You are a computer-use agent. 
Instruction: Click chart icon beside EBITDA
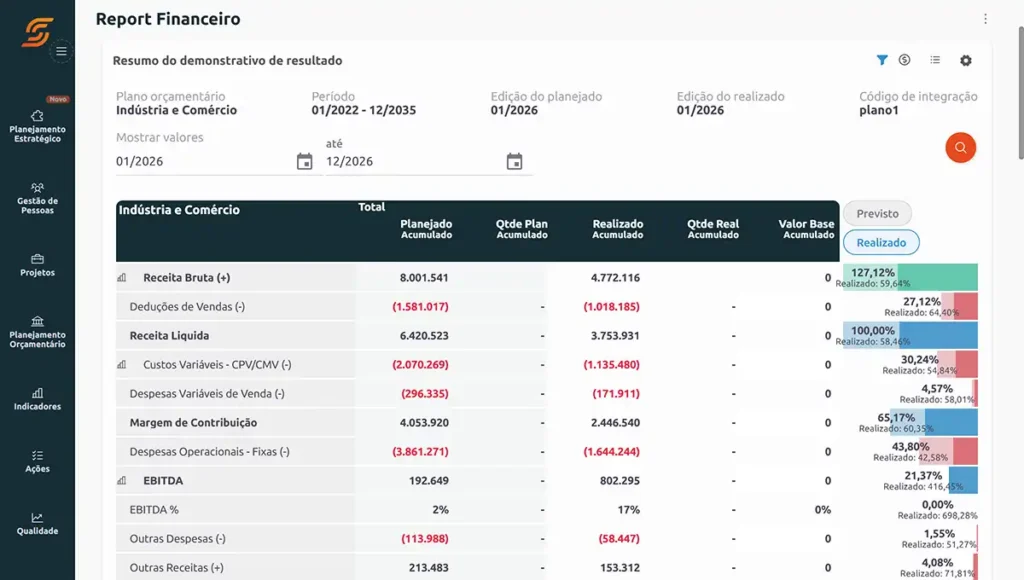pos(121,481)
